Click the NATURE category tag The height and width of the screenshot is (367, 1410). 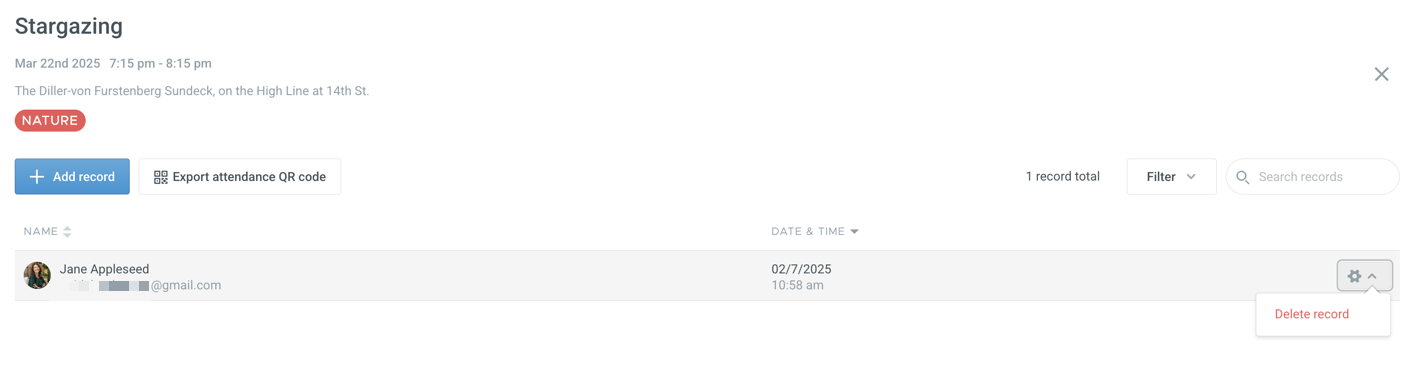[x=50, y=121]
